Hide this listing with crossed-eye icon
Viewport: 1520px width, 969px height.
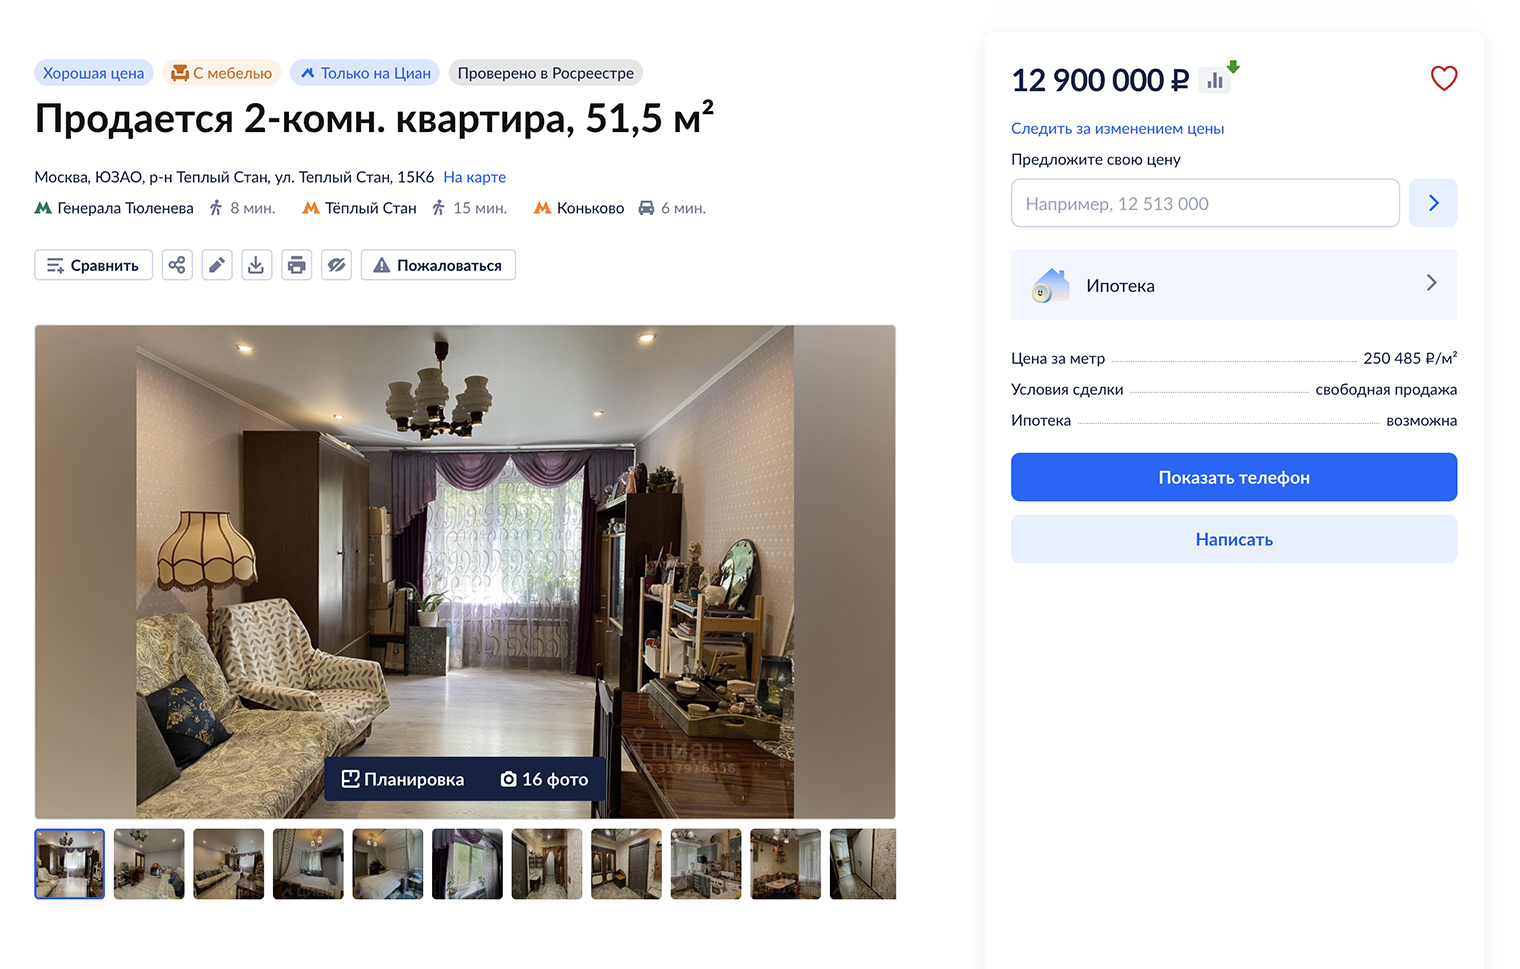pos(336,265)
